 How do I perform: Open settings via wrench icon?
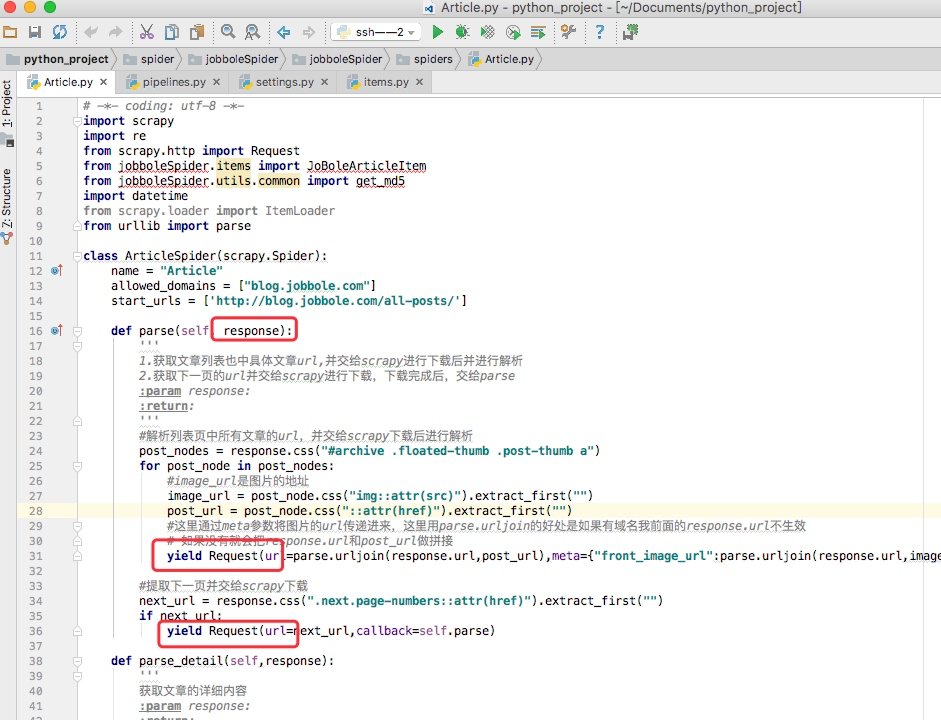[x=568, y=32]
